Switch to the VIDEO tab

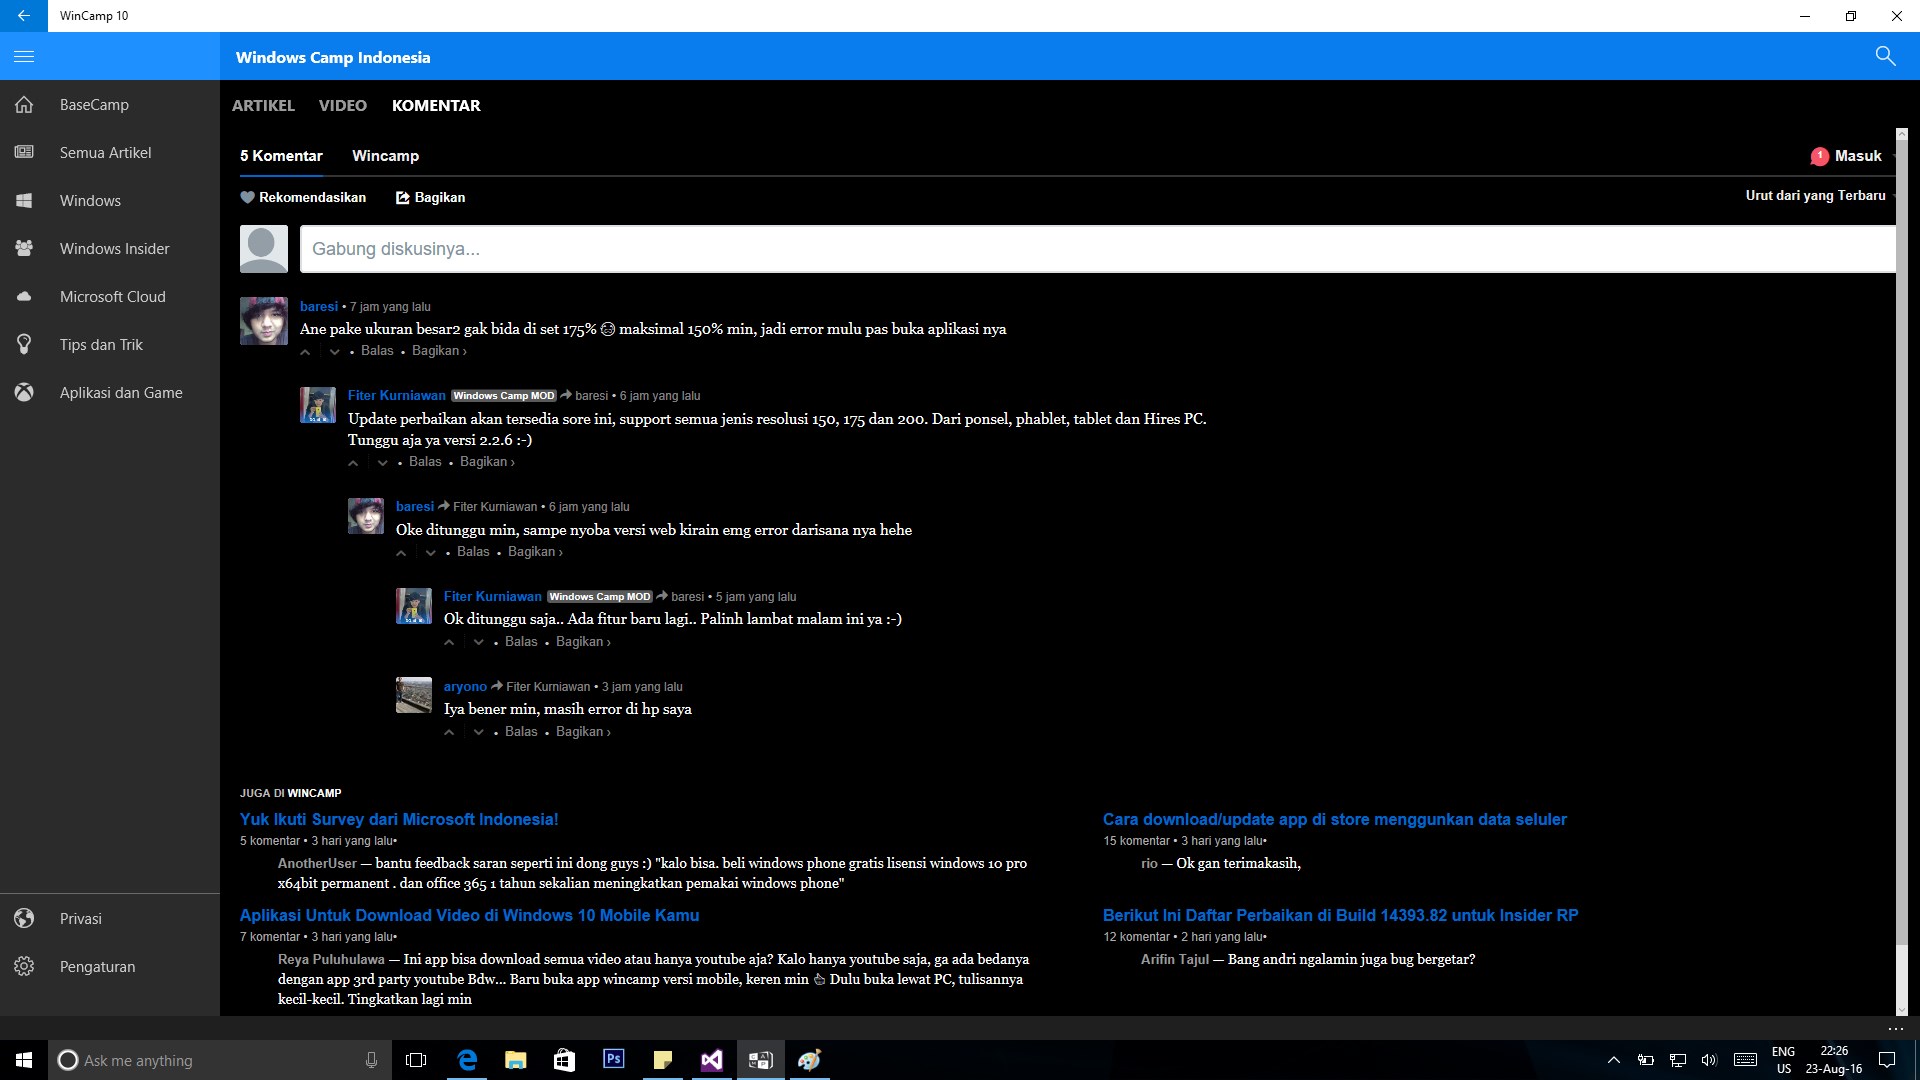pyautogui.click(x=343, y=105)
